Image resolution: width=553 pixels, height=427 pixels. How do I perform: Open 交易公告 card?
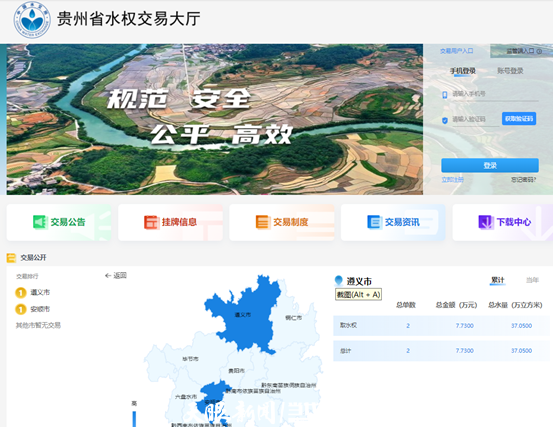coord(59,222)
